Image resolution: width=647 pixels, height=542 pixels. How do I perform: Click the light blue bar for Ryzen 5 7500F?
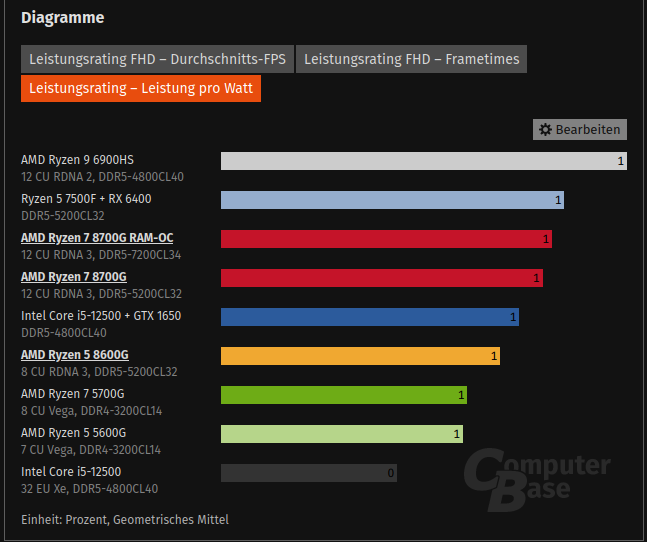point(392,200)
